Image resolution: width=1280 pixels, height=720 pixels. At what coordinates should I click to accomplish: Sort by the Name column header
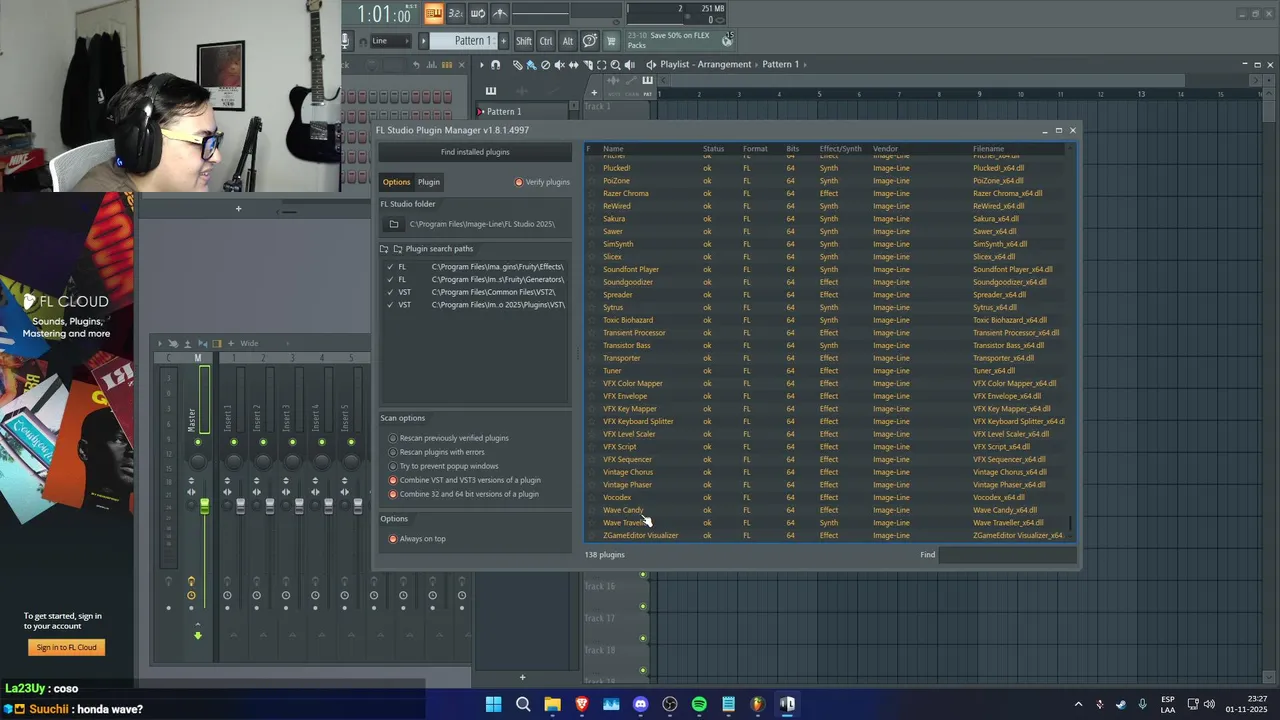click(x=613, y=149)
